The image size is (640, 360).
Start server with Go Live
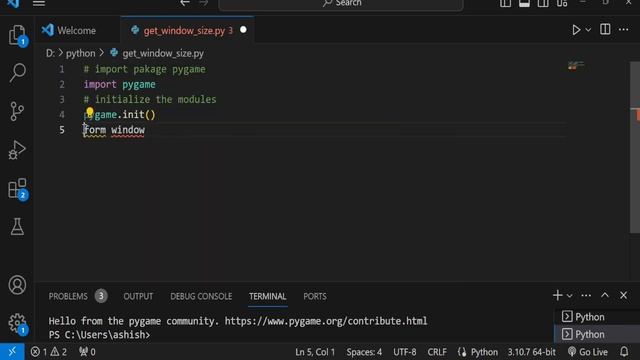588,352
